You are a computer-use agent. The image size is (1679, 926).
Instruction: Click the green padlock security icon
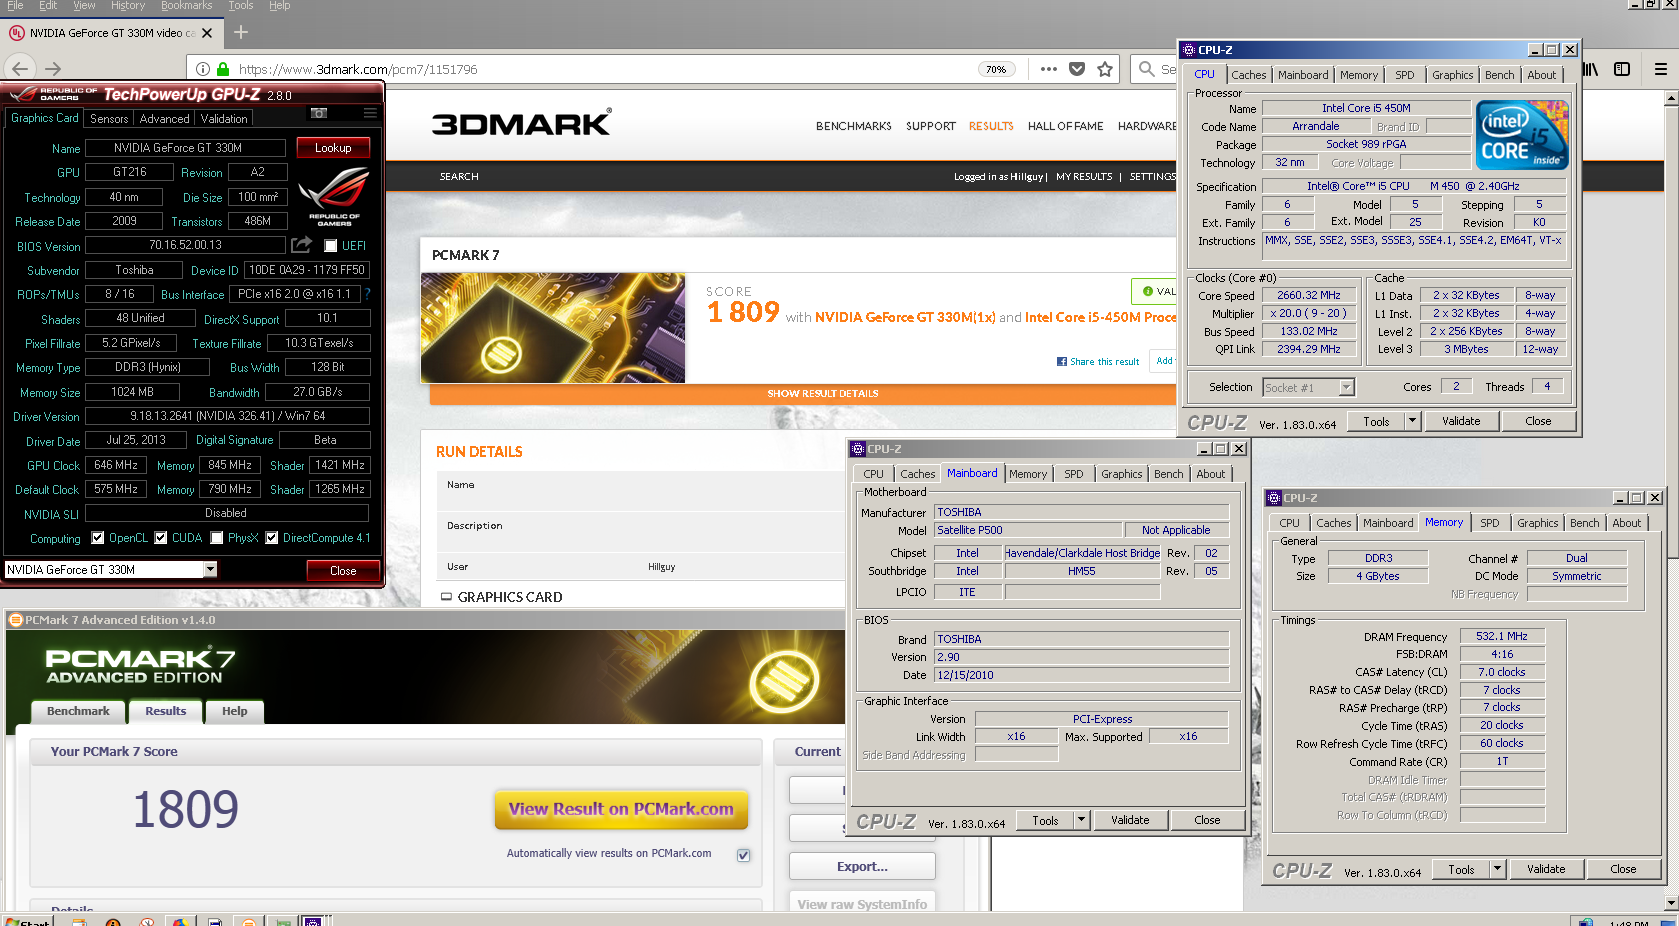(x=223, y=69)
